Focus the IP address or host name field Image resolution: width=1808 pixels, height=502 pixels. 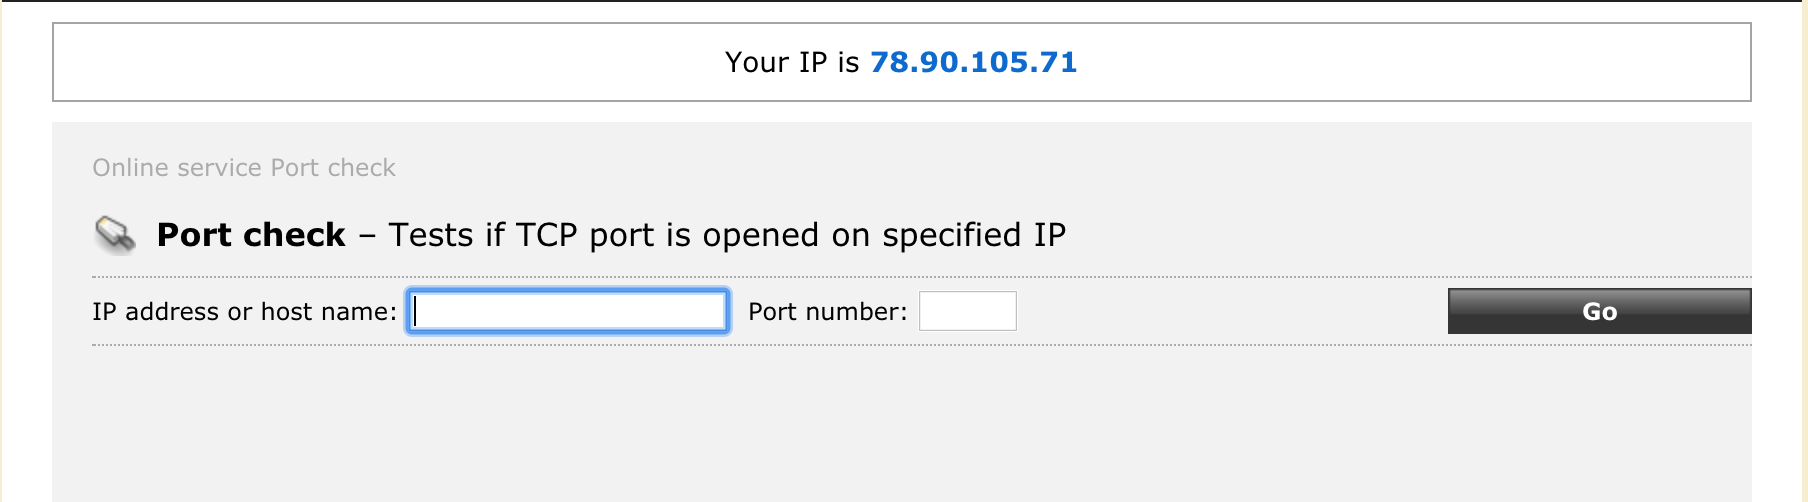pyautogui.click(x=568, y=311)
